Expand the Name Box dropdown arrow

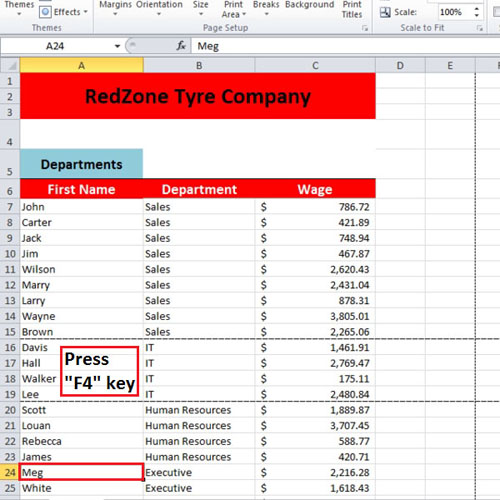coord(117,46)
